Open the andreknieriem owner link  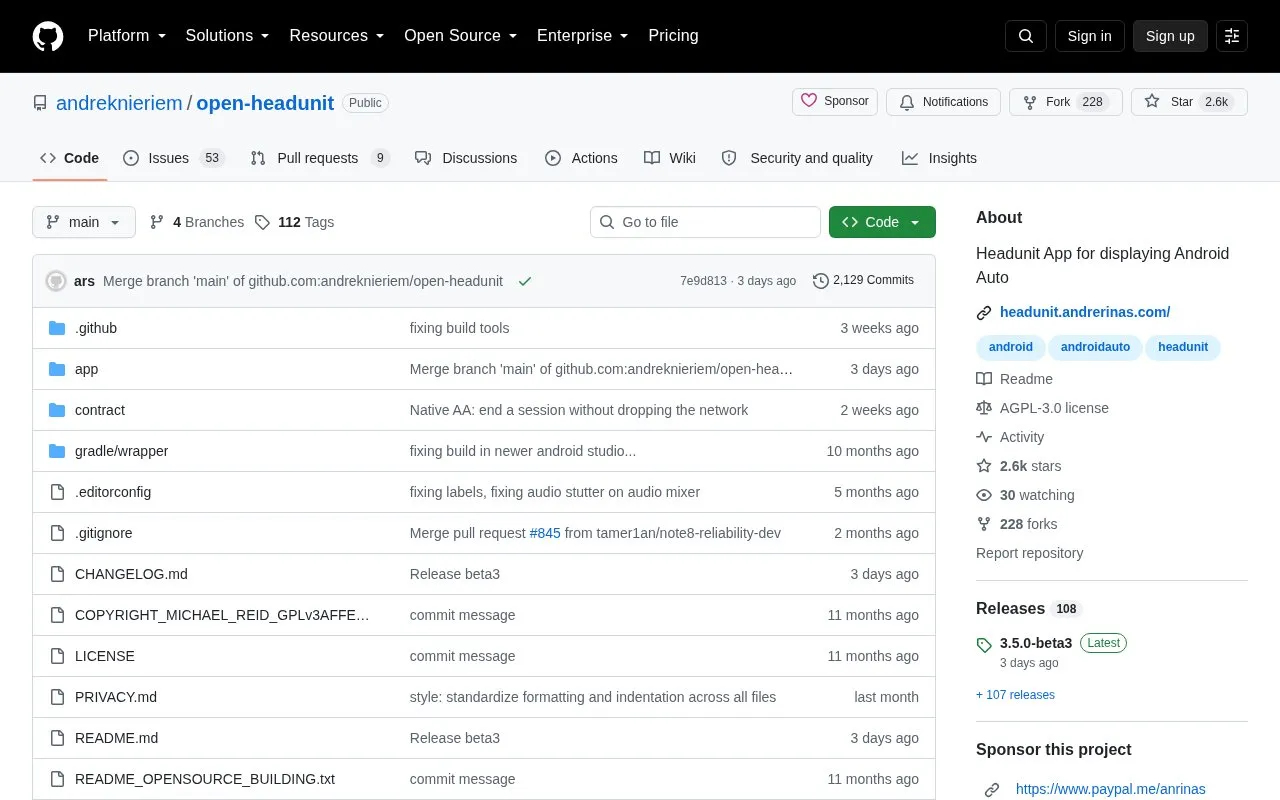119,103
